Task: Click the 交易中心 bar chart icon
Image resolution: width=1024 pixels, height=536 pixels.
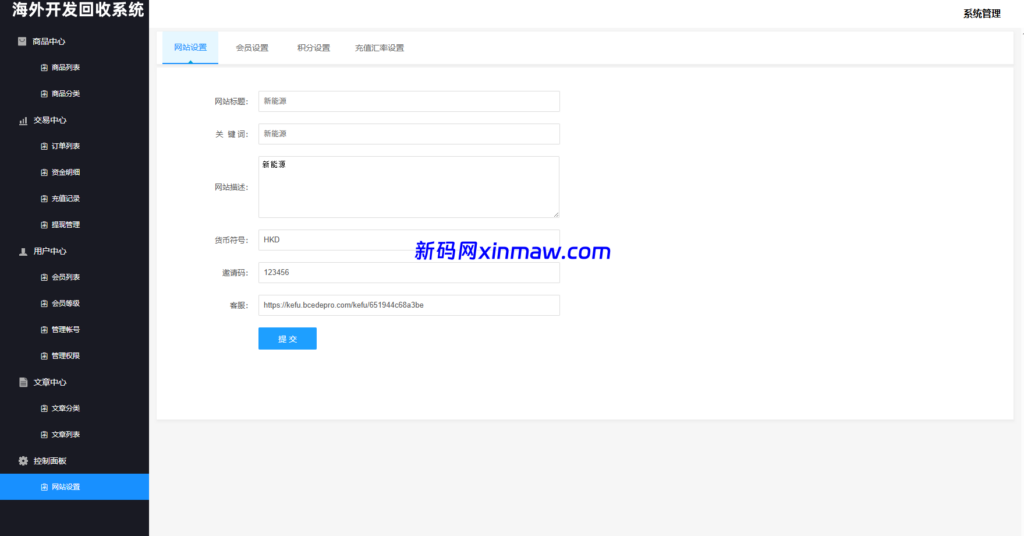Action: pos(23,120)
